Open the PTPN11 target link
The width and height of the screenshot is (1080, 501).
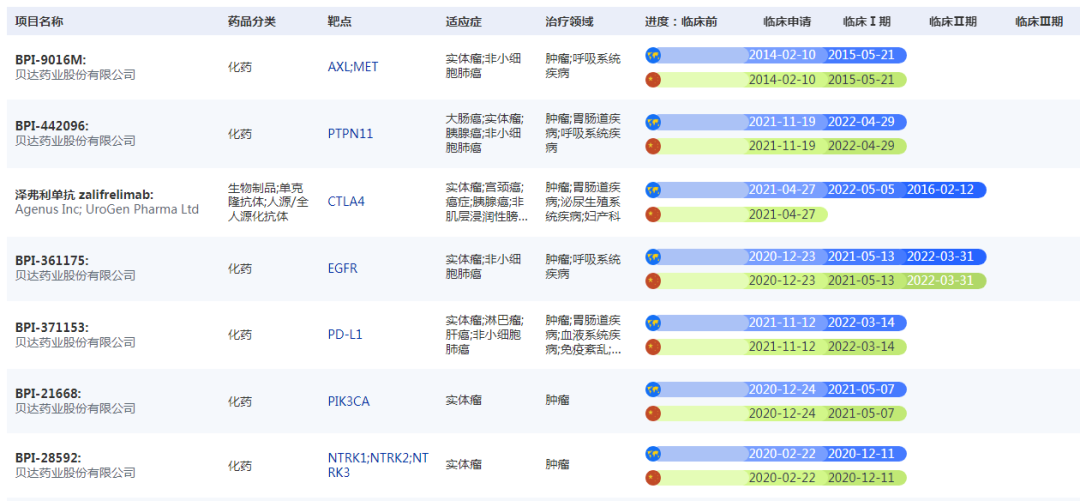pyautogui.click(x=350, y=134)
